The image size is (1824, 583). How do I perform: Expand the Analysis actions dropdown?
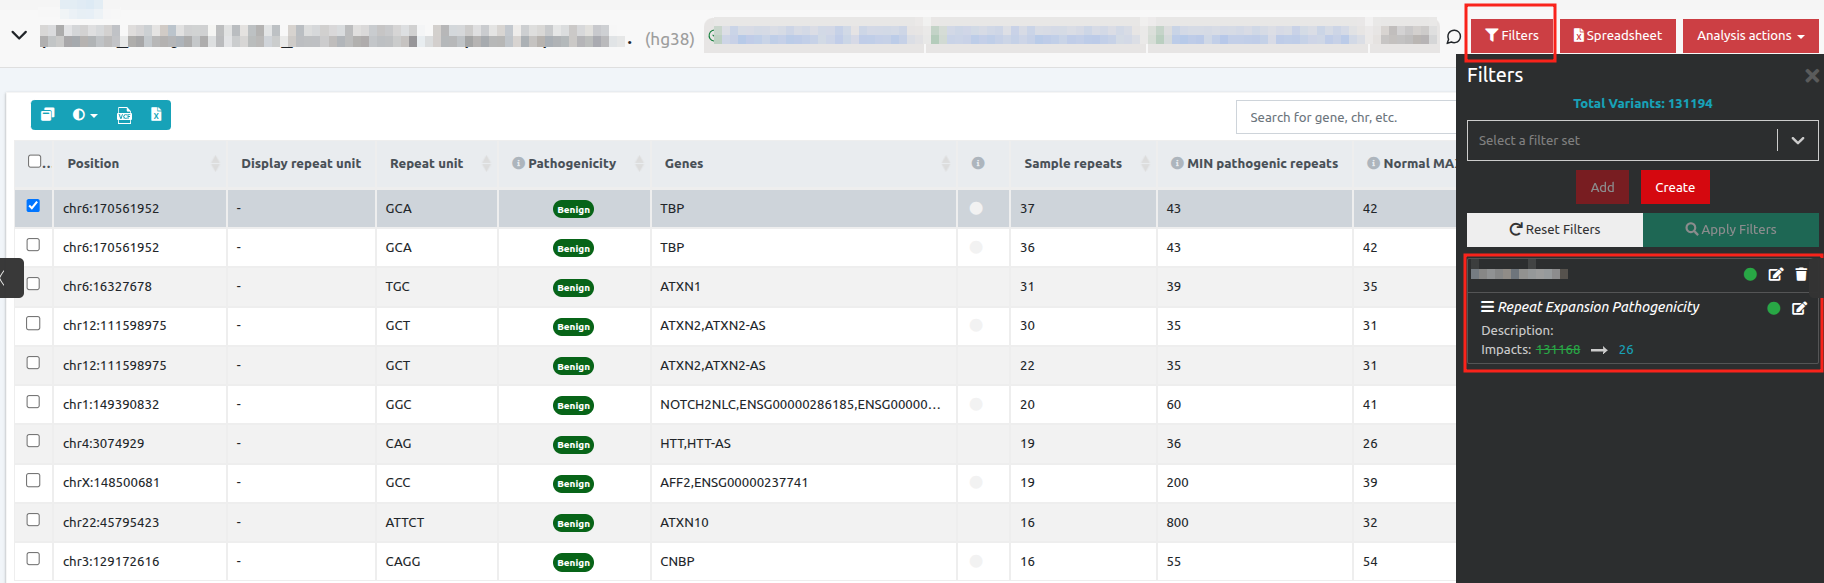1750,36
